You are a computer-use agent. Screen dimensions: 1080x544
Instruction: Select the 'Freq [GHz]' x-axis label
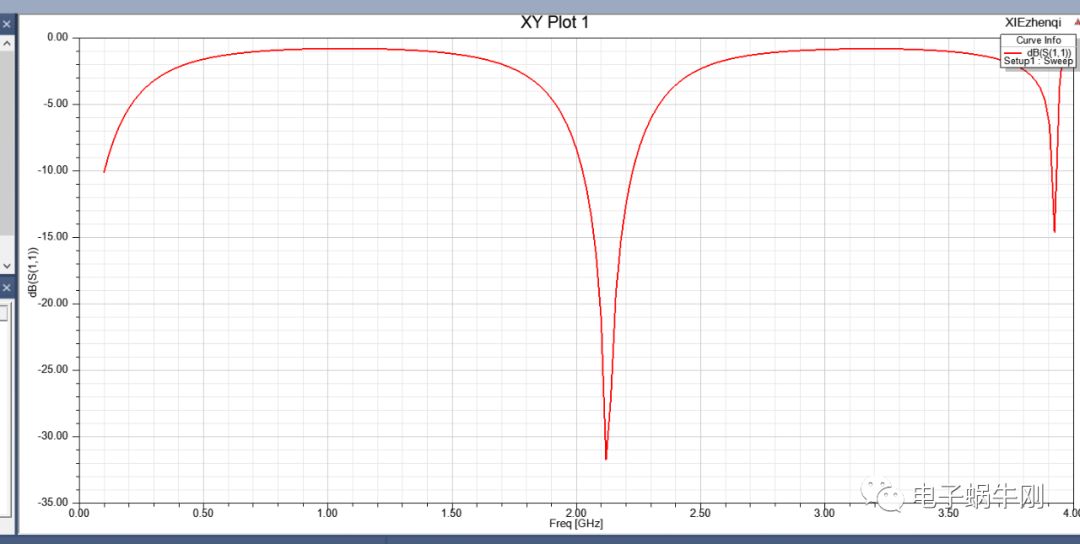pos(576,524)
